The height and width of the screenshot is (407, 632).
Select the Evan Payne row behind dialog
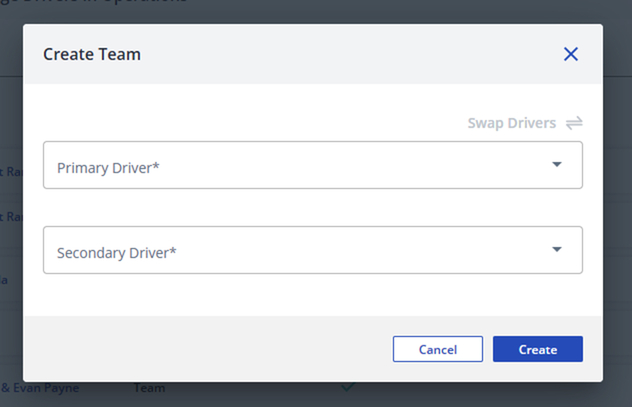click(x=40, y=388)
